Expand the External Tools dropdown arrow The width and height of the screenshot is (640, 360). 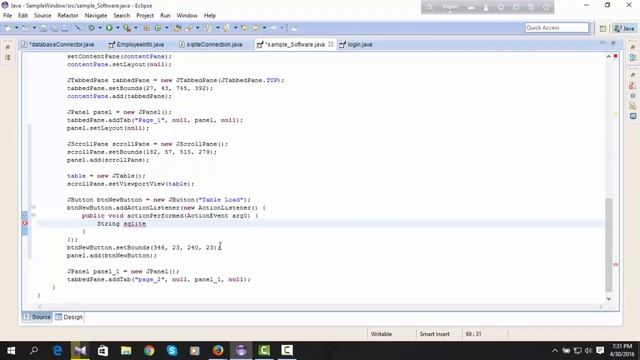point(136,28)
